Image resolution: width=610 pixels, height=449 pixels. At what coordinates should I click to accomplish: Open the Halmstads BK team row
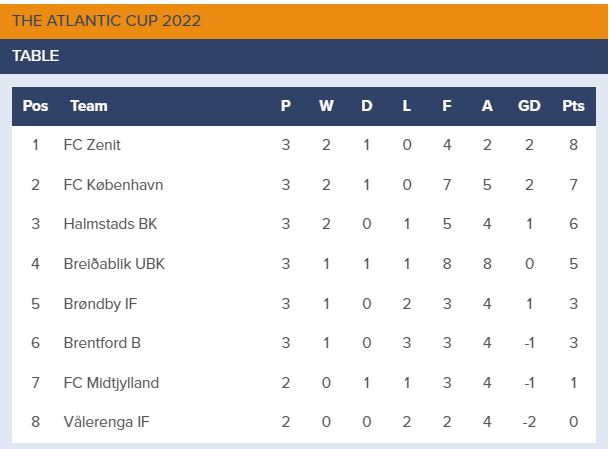pos(110,224)
